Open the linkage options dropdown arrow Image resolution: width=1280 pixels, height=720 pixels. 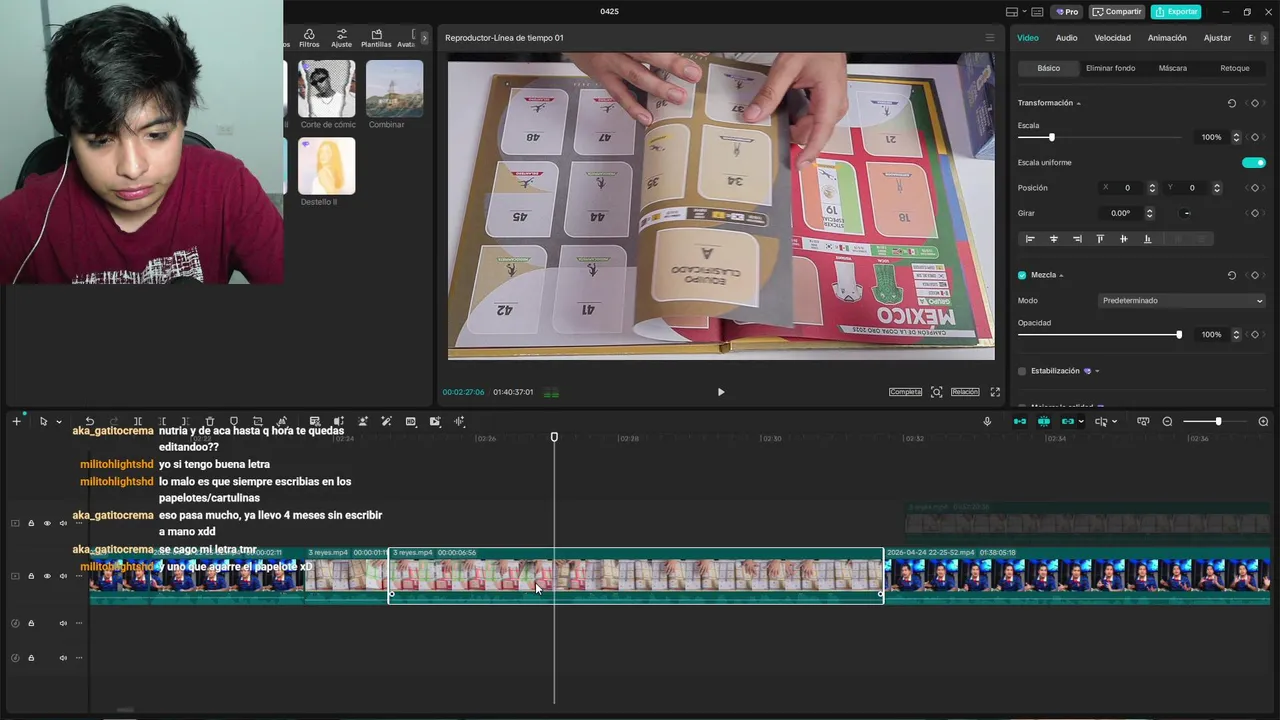click(x=1080, y=422)
